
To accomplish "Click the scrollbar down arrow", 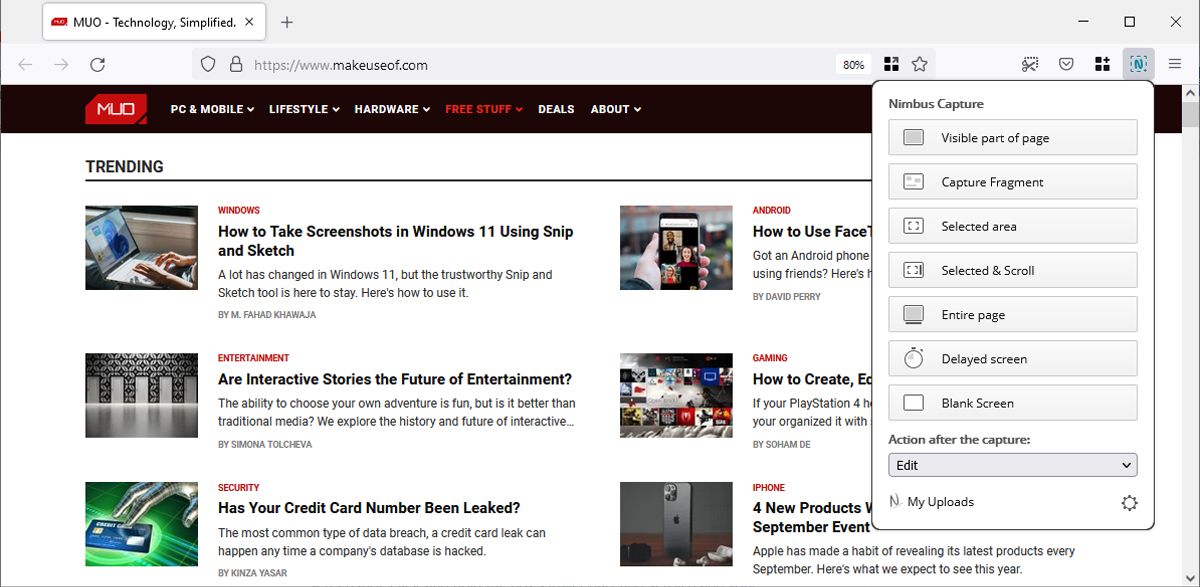I will point(1191,578).
